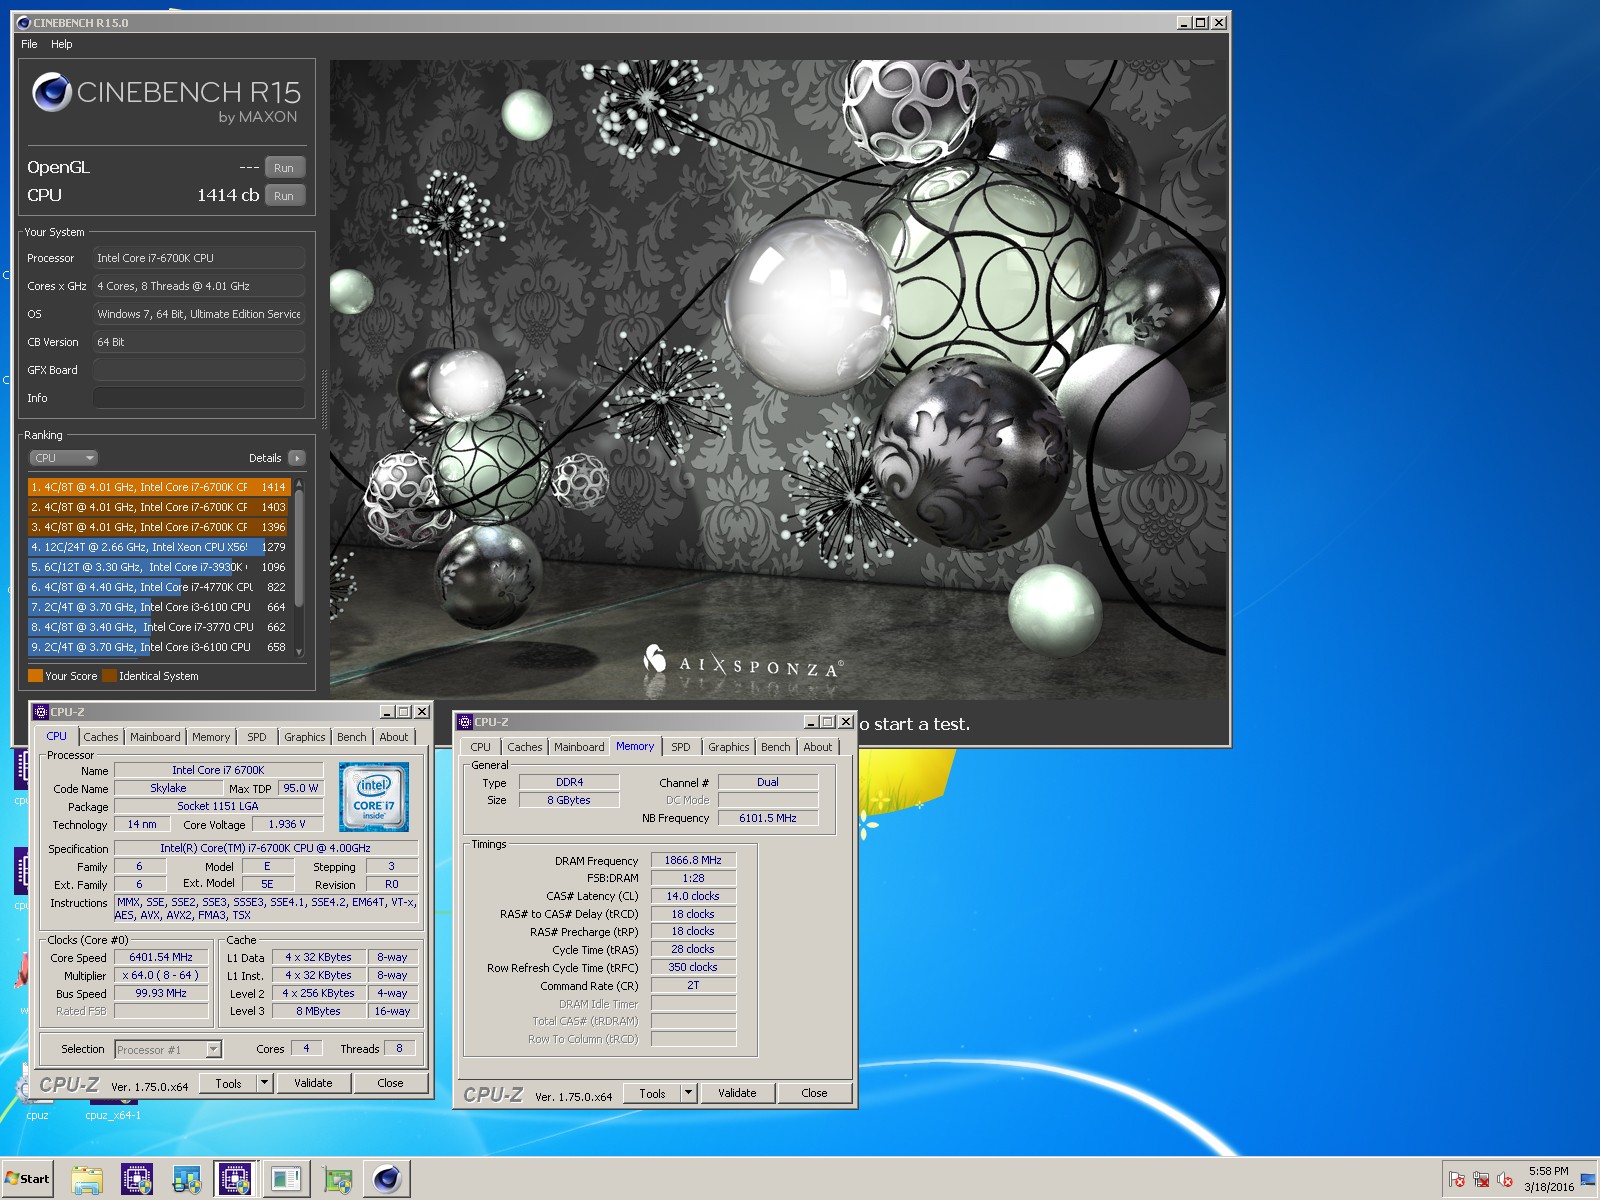Screen dimensions: 1600x1200
Task: Run the CPU benchmark
Action: [x=284, y=196]
